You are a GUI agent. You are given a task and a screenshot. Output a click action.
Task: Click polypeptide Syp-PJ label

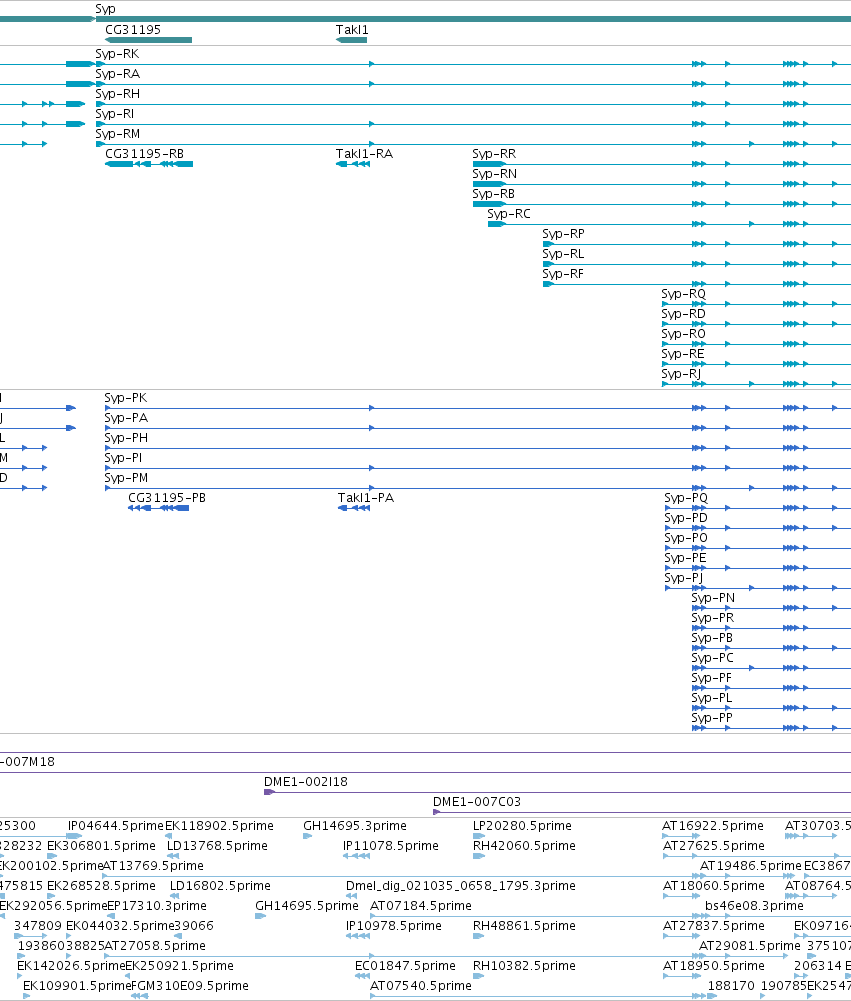(x=684, y=578)
